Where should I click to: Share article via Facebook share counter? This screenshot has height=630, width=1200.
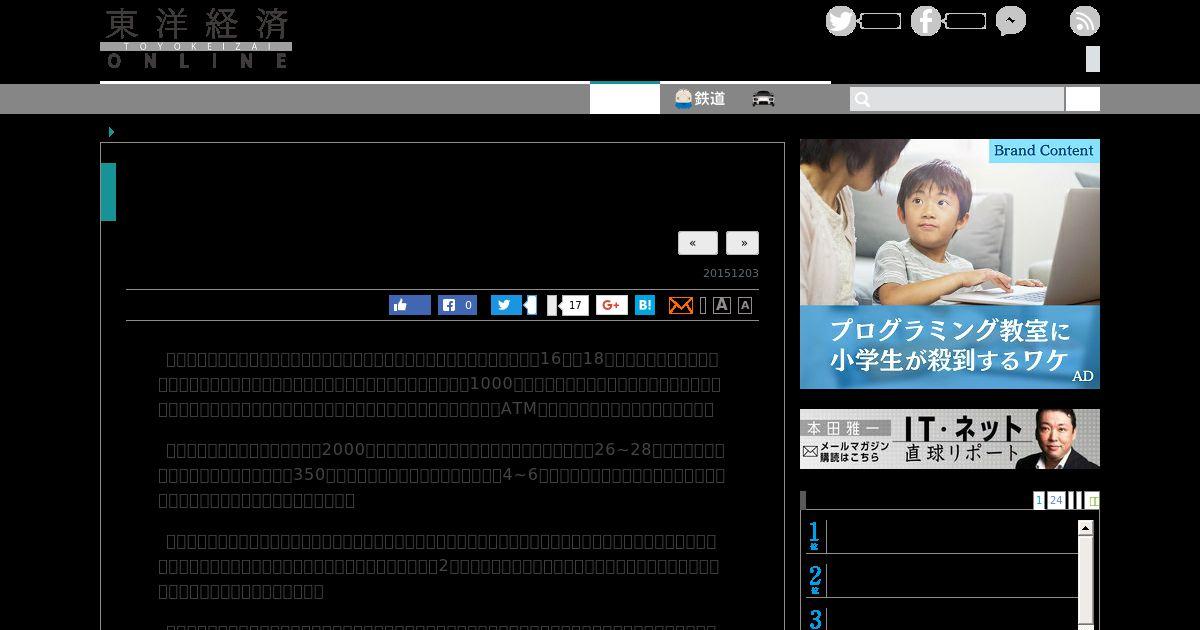(457, 305)
